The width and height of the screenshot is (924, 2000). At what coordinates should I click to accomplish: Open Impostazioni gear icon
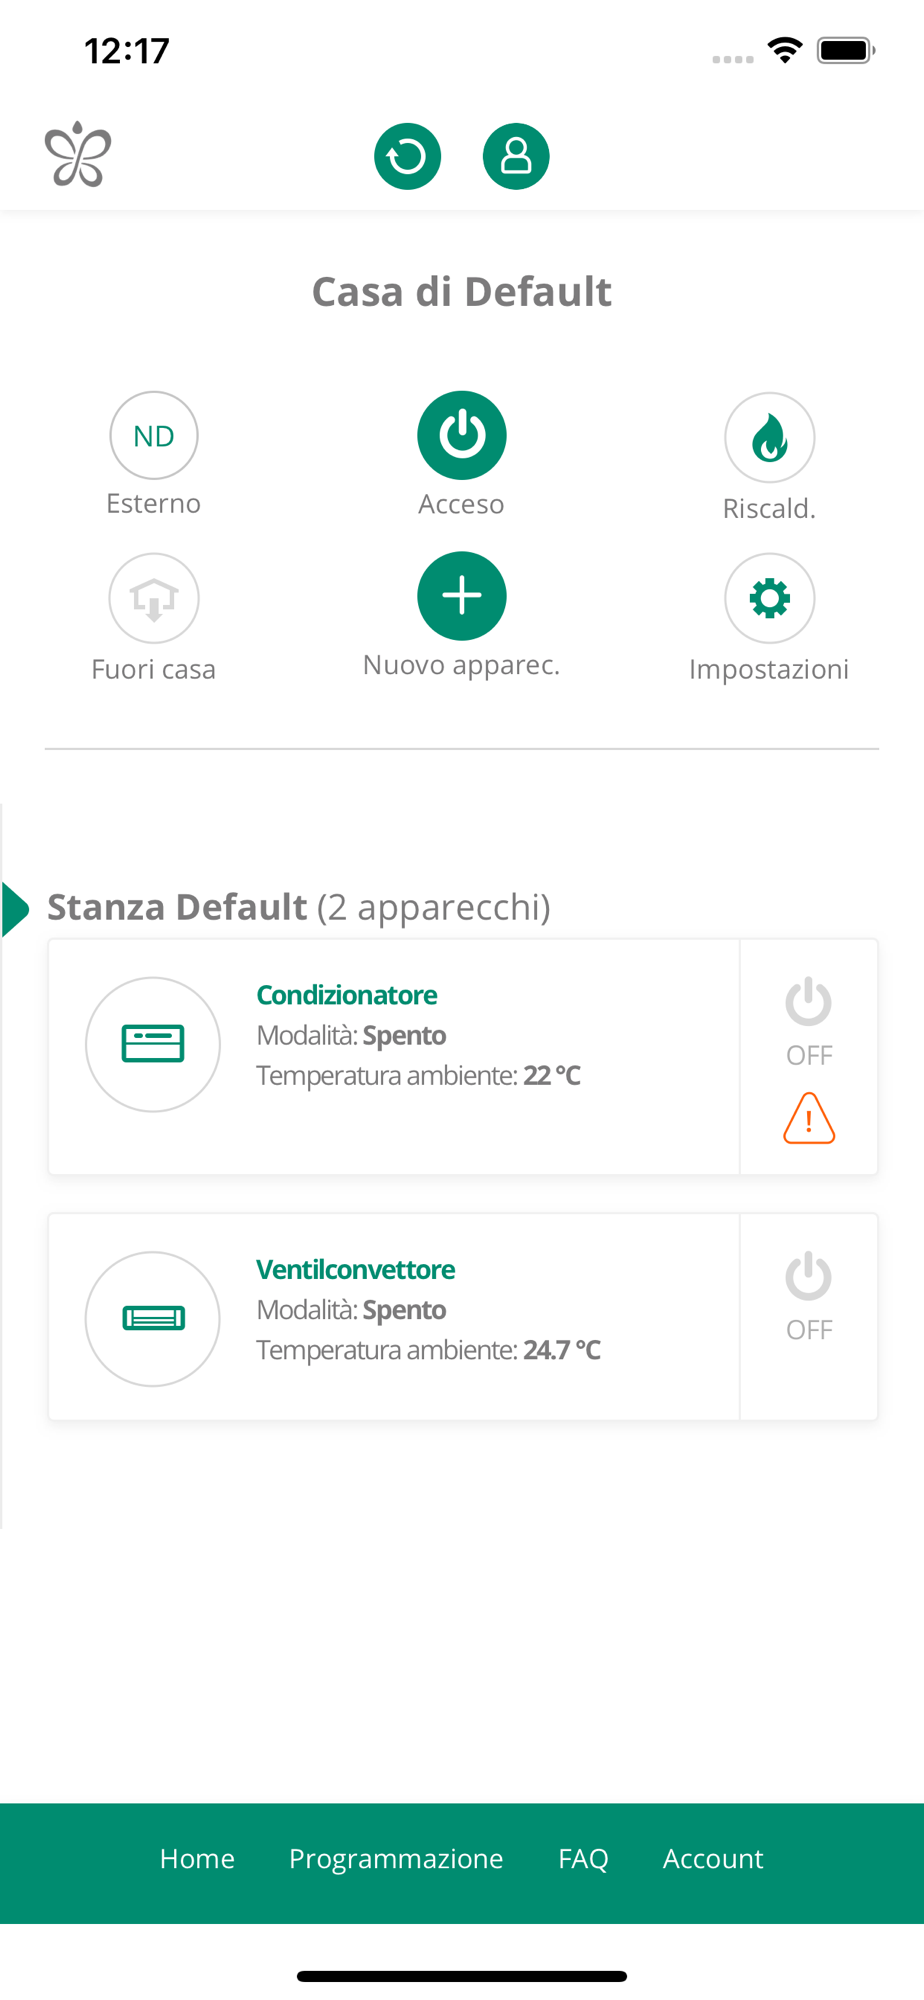[x=769, y=598]
